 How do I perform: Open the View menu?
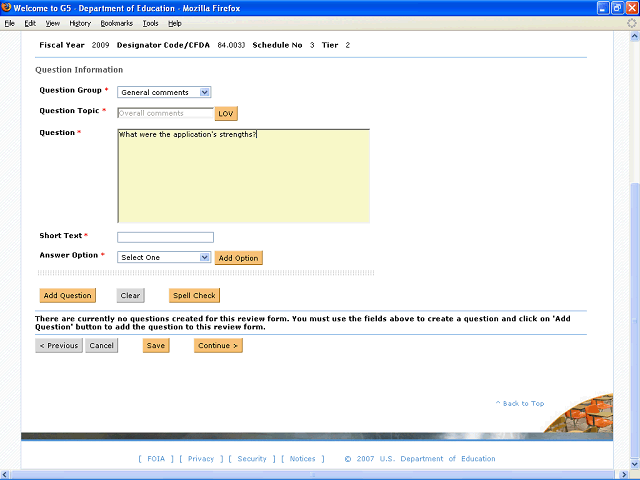pyautogui.click(x=53, y=24)
